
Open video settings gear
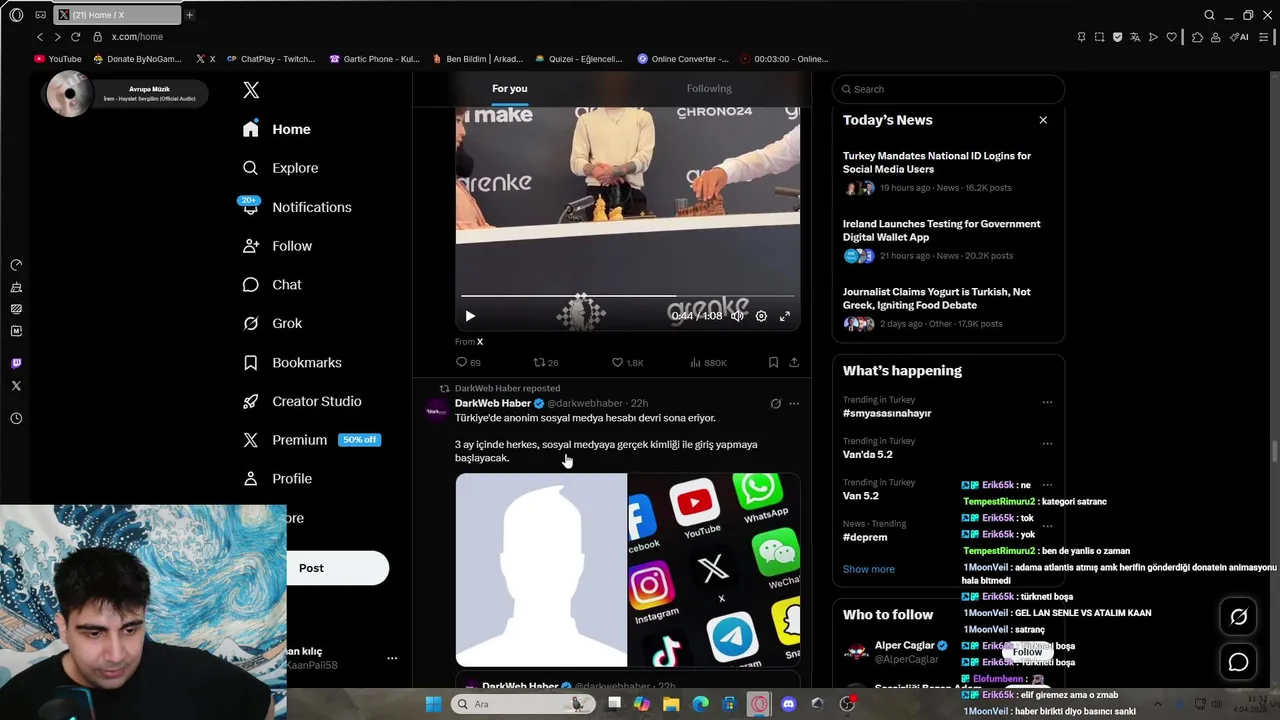(761, 316)
